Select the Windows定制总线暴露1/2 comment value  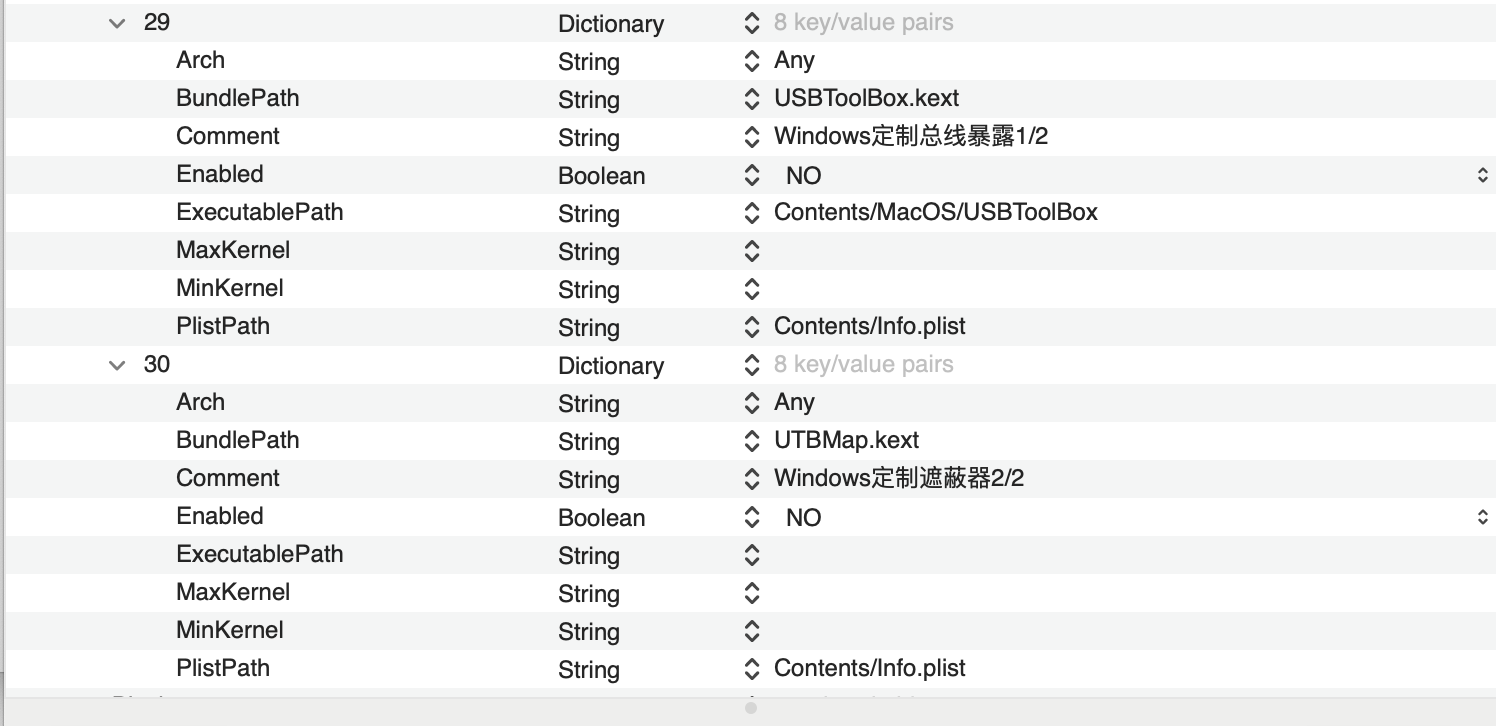910,137
